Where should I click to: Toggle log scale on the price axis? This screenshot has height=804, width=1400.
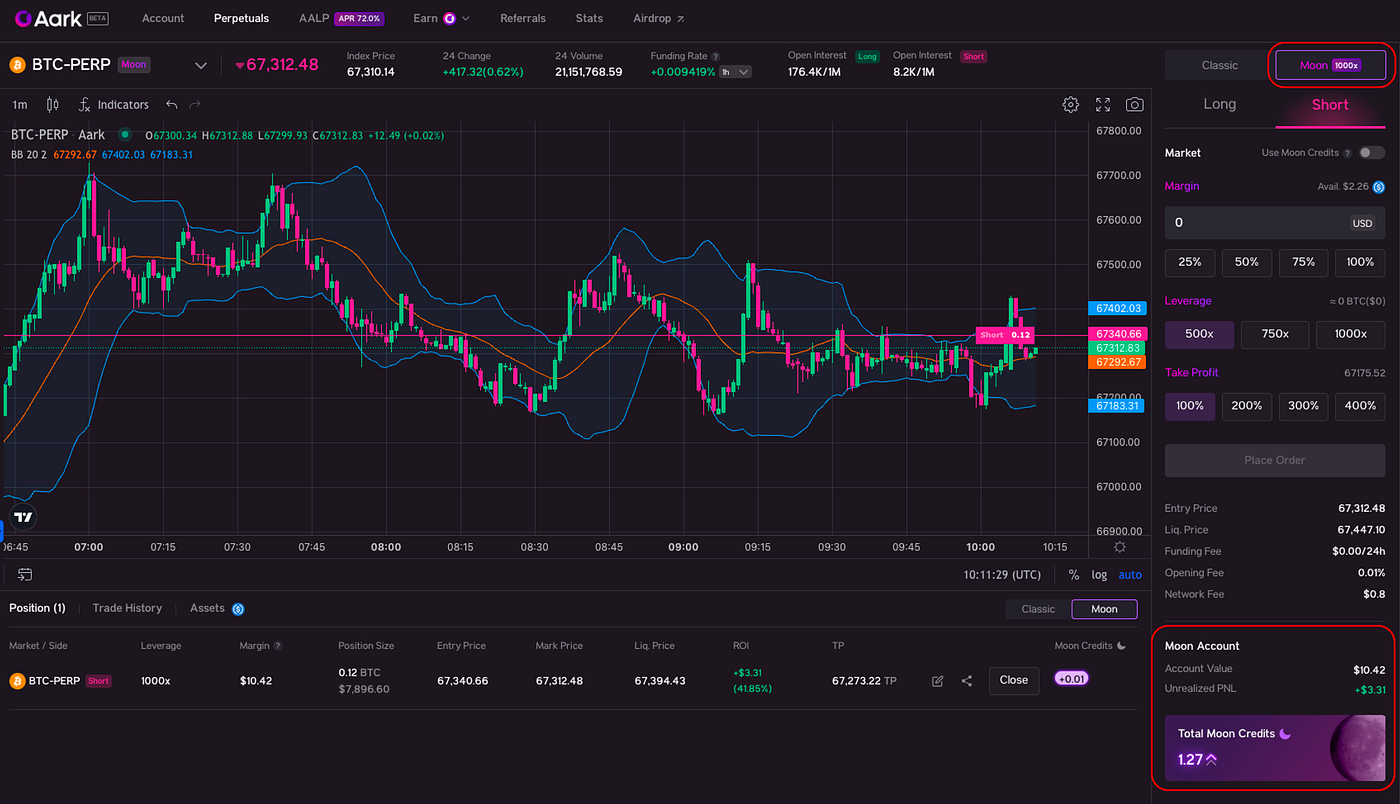click(x=1099, y=575)
